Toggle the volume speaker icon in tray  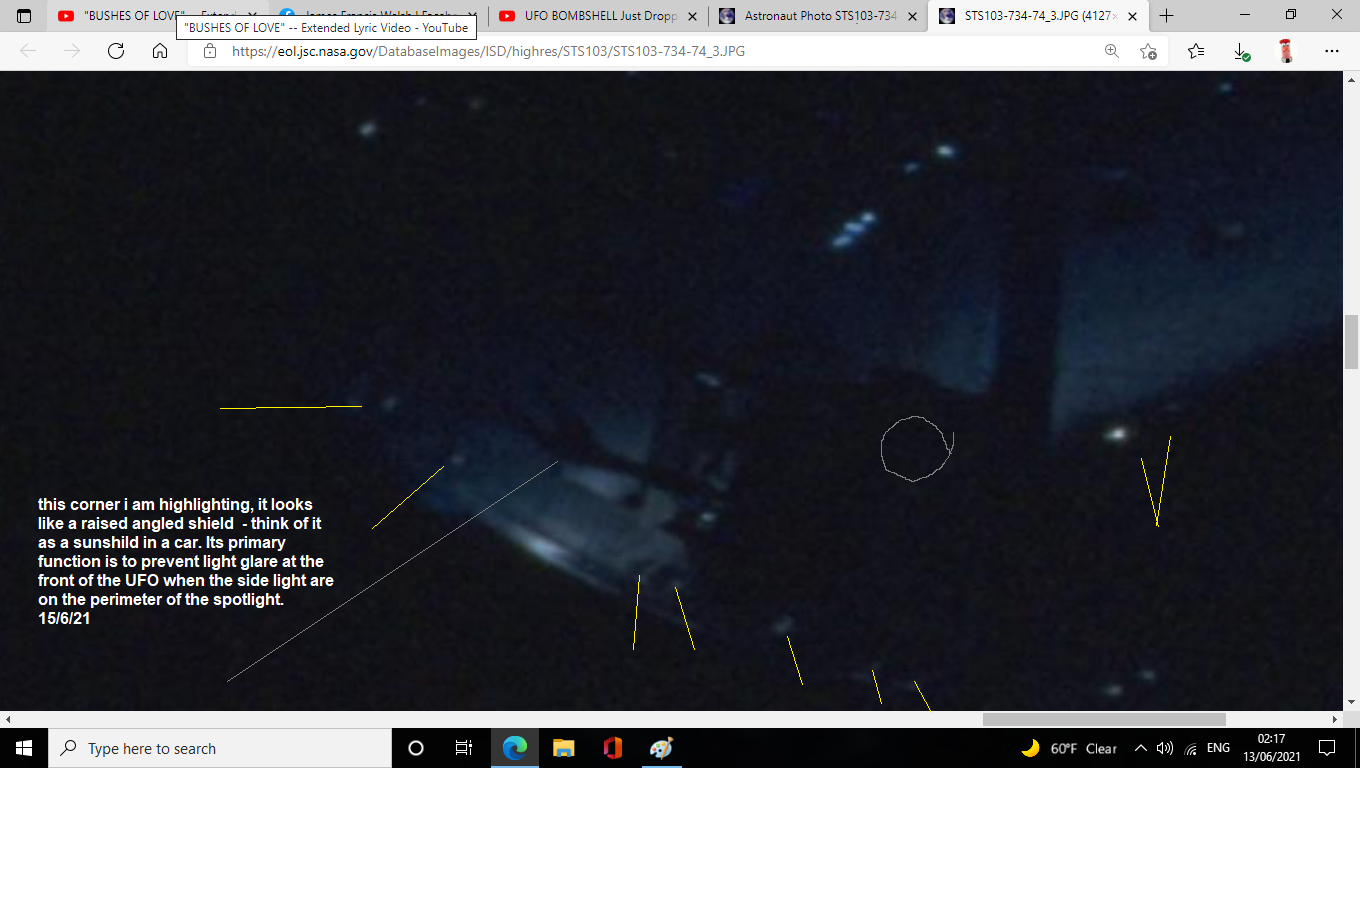click(x=1165, y=748)
